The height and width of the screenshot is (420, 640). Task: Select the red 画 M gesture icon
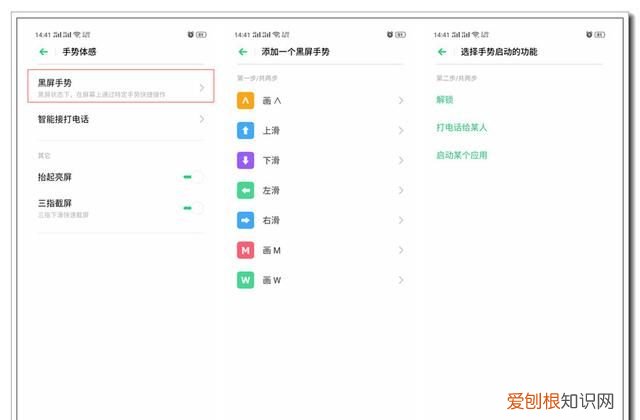(245, 250)
